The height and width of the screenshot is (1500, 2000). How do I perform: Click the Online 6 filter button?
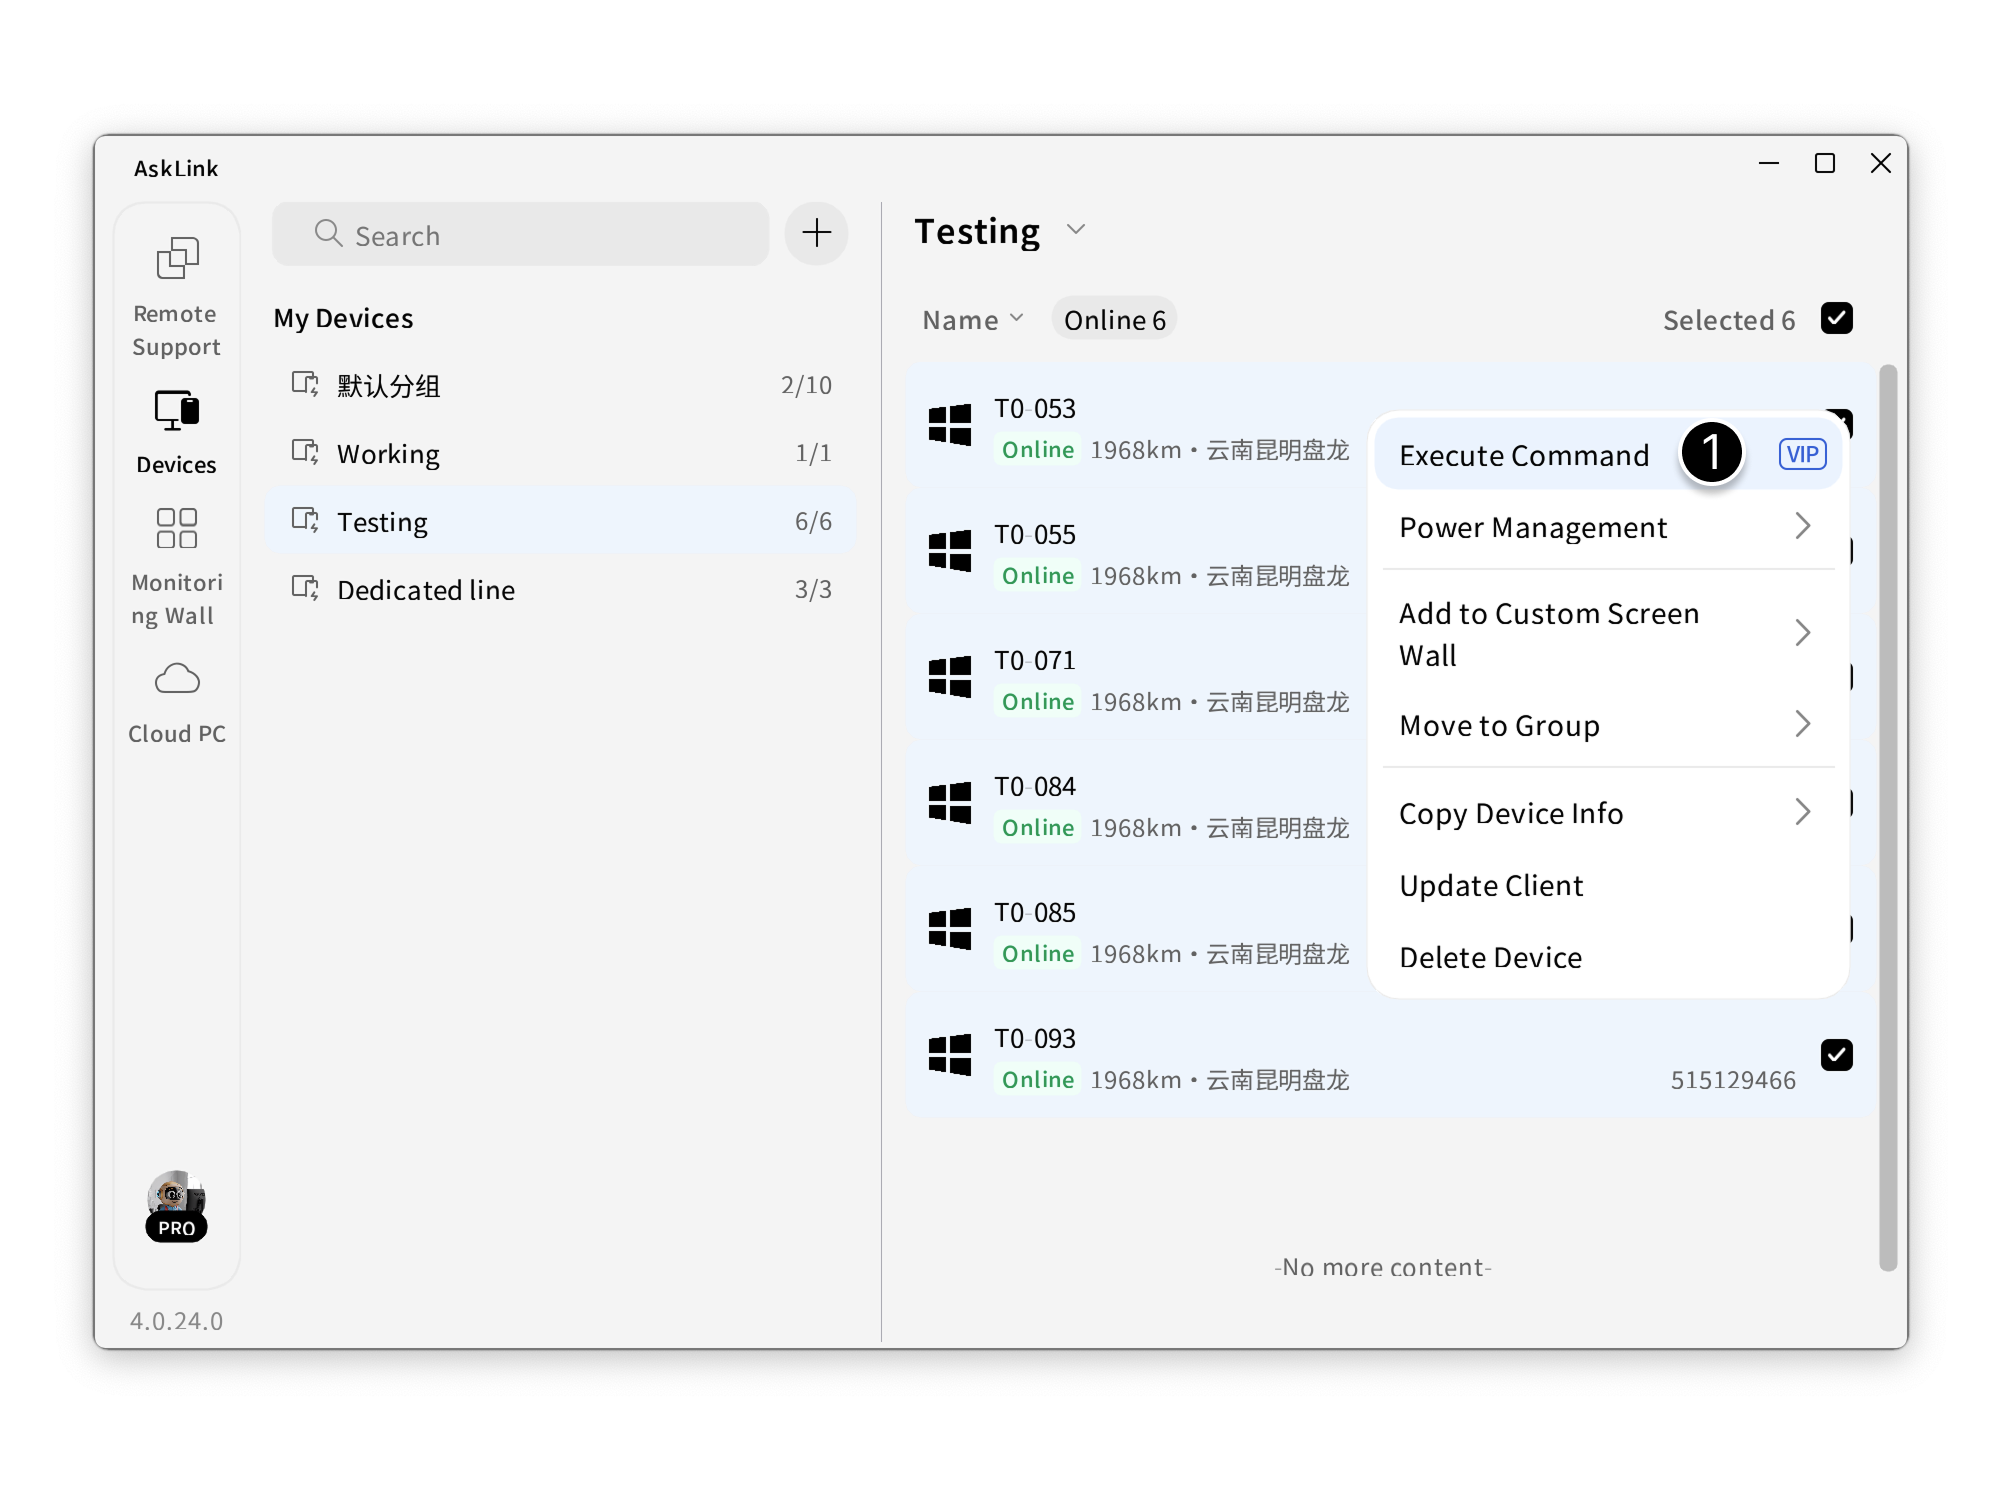pyautogui.click(x=1114, y=320)
